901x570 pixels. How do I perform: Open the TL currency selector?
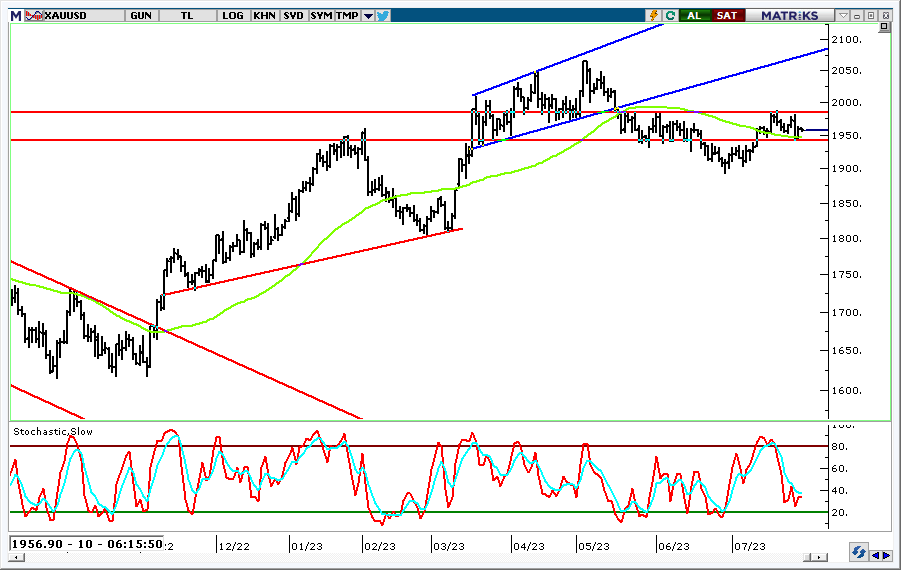click(x=188, y=15)
